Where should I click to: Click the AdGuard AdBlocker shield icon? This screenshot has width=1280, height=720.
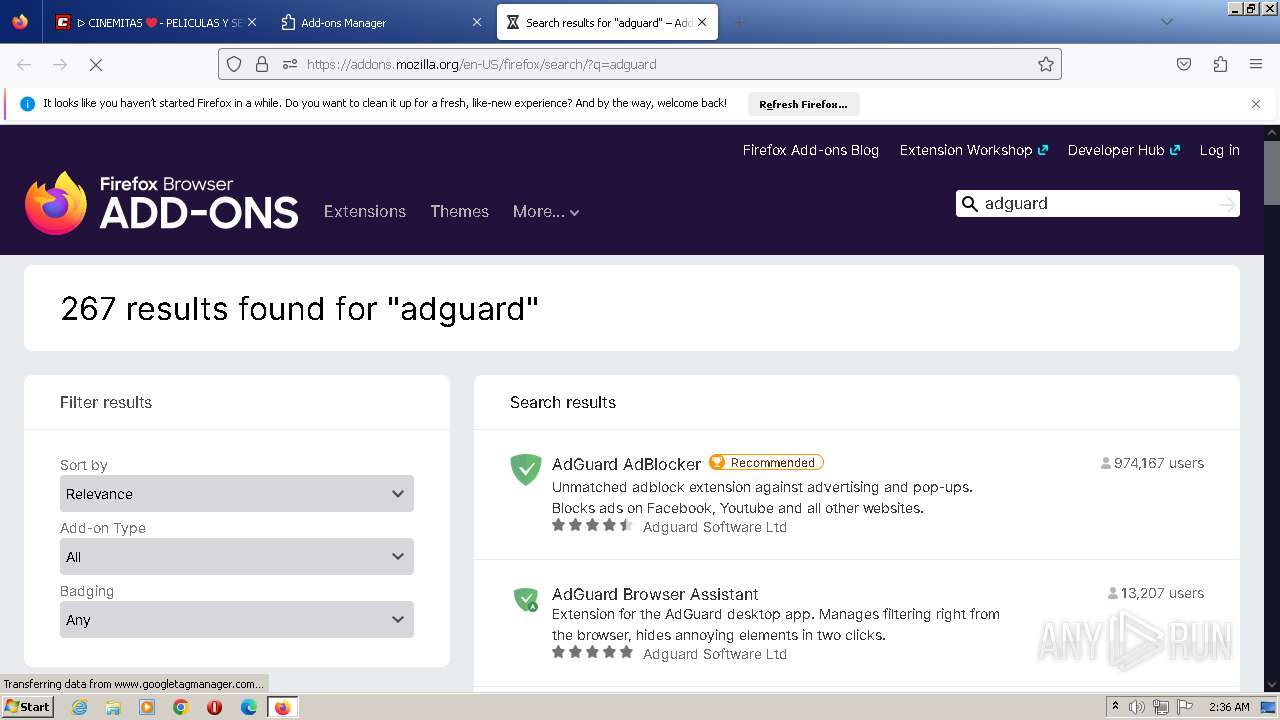tap(526, 469)
